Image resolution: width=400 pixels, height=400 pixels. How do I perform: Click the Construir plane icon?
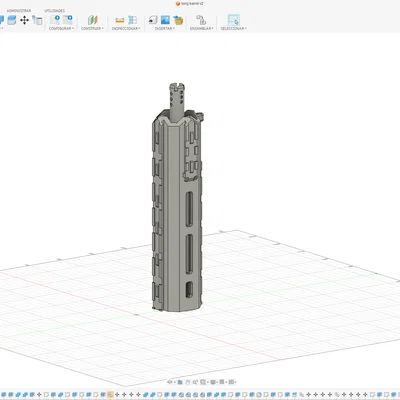point(92,20)
